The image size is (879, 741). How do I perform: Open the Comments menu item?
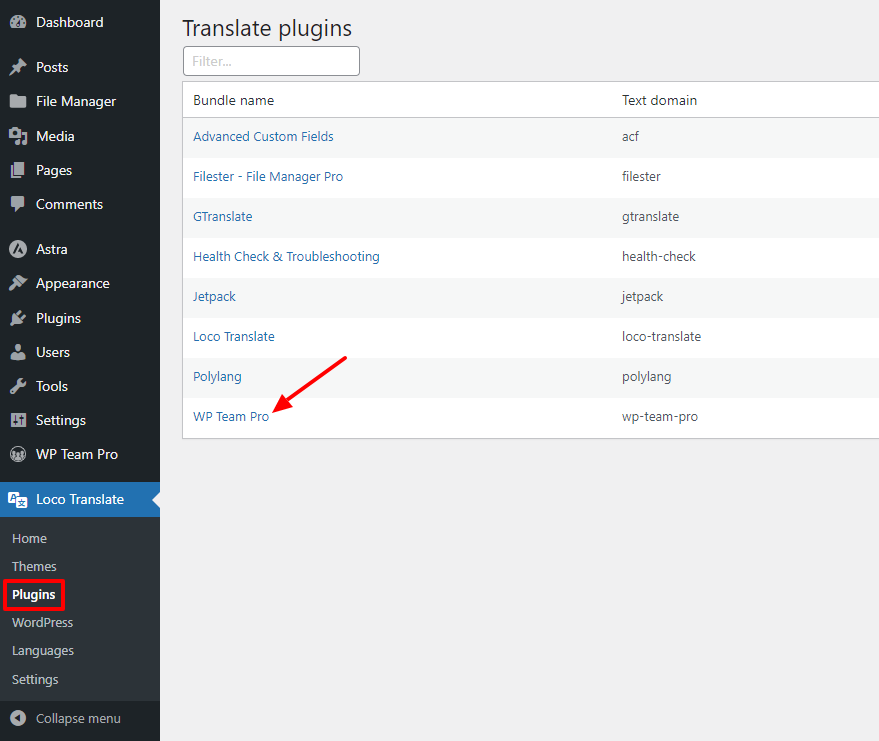[x=70, y=205]
